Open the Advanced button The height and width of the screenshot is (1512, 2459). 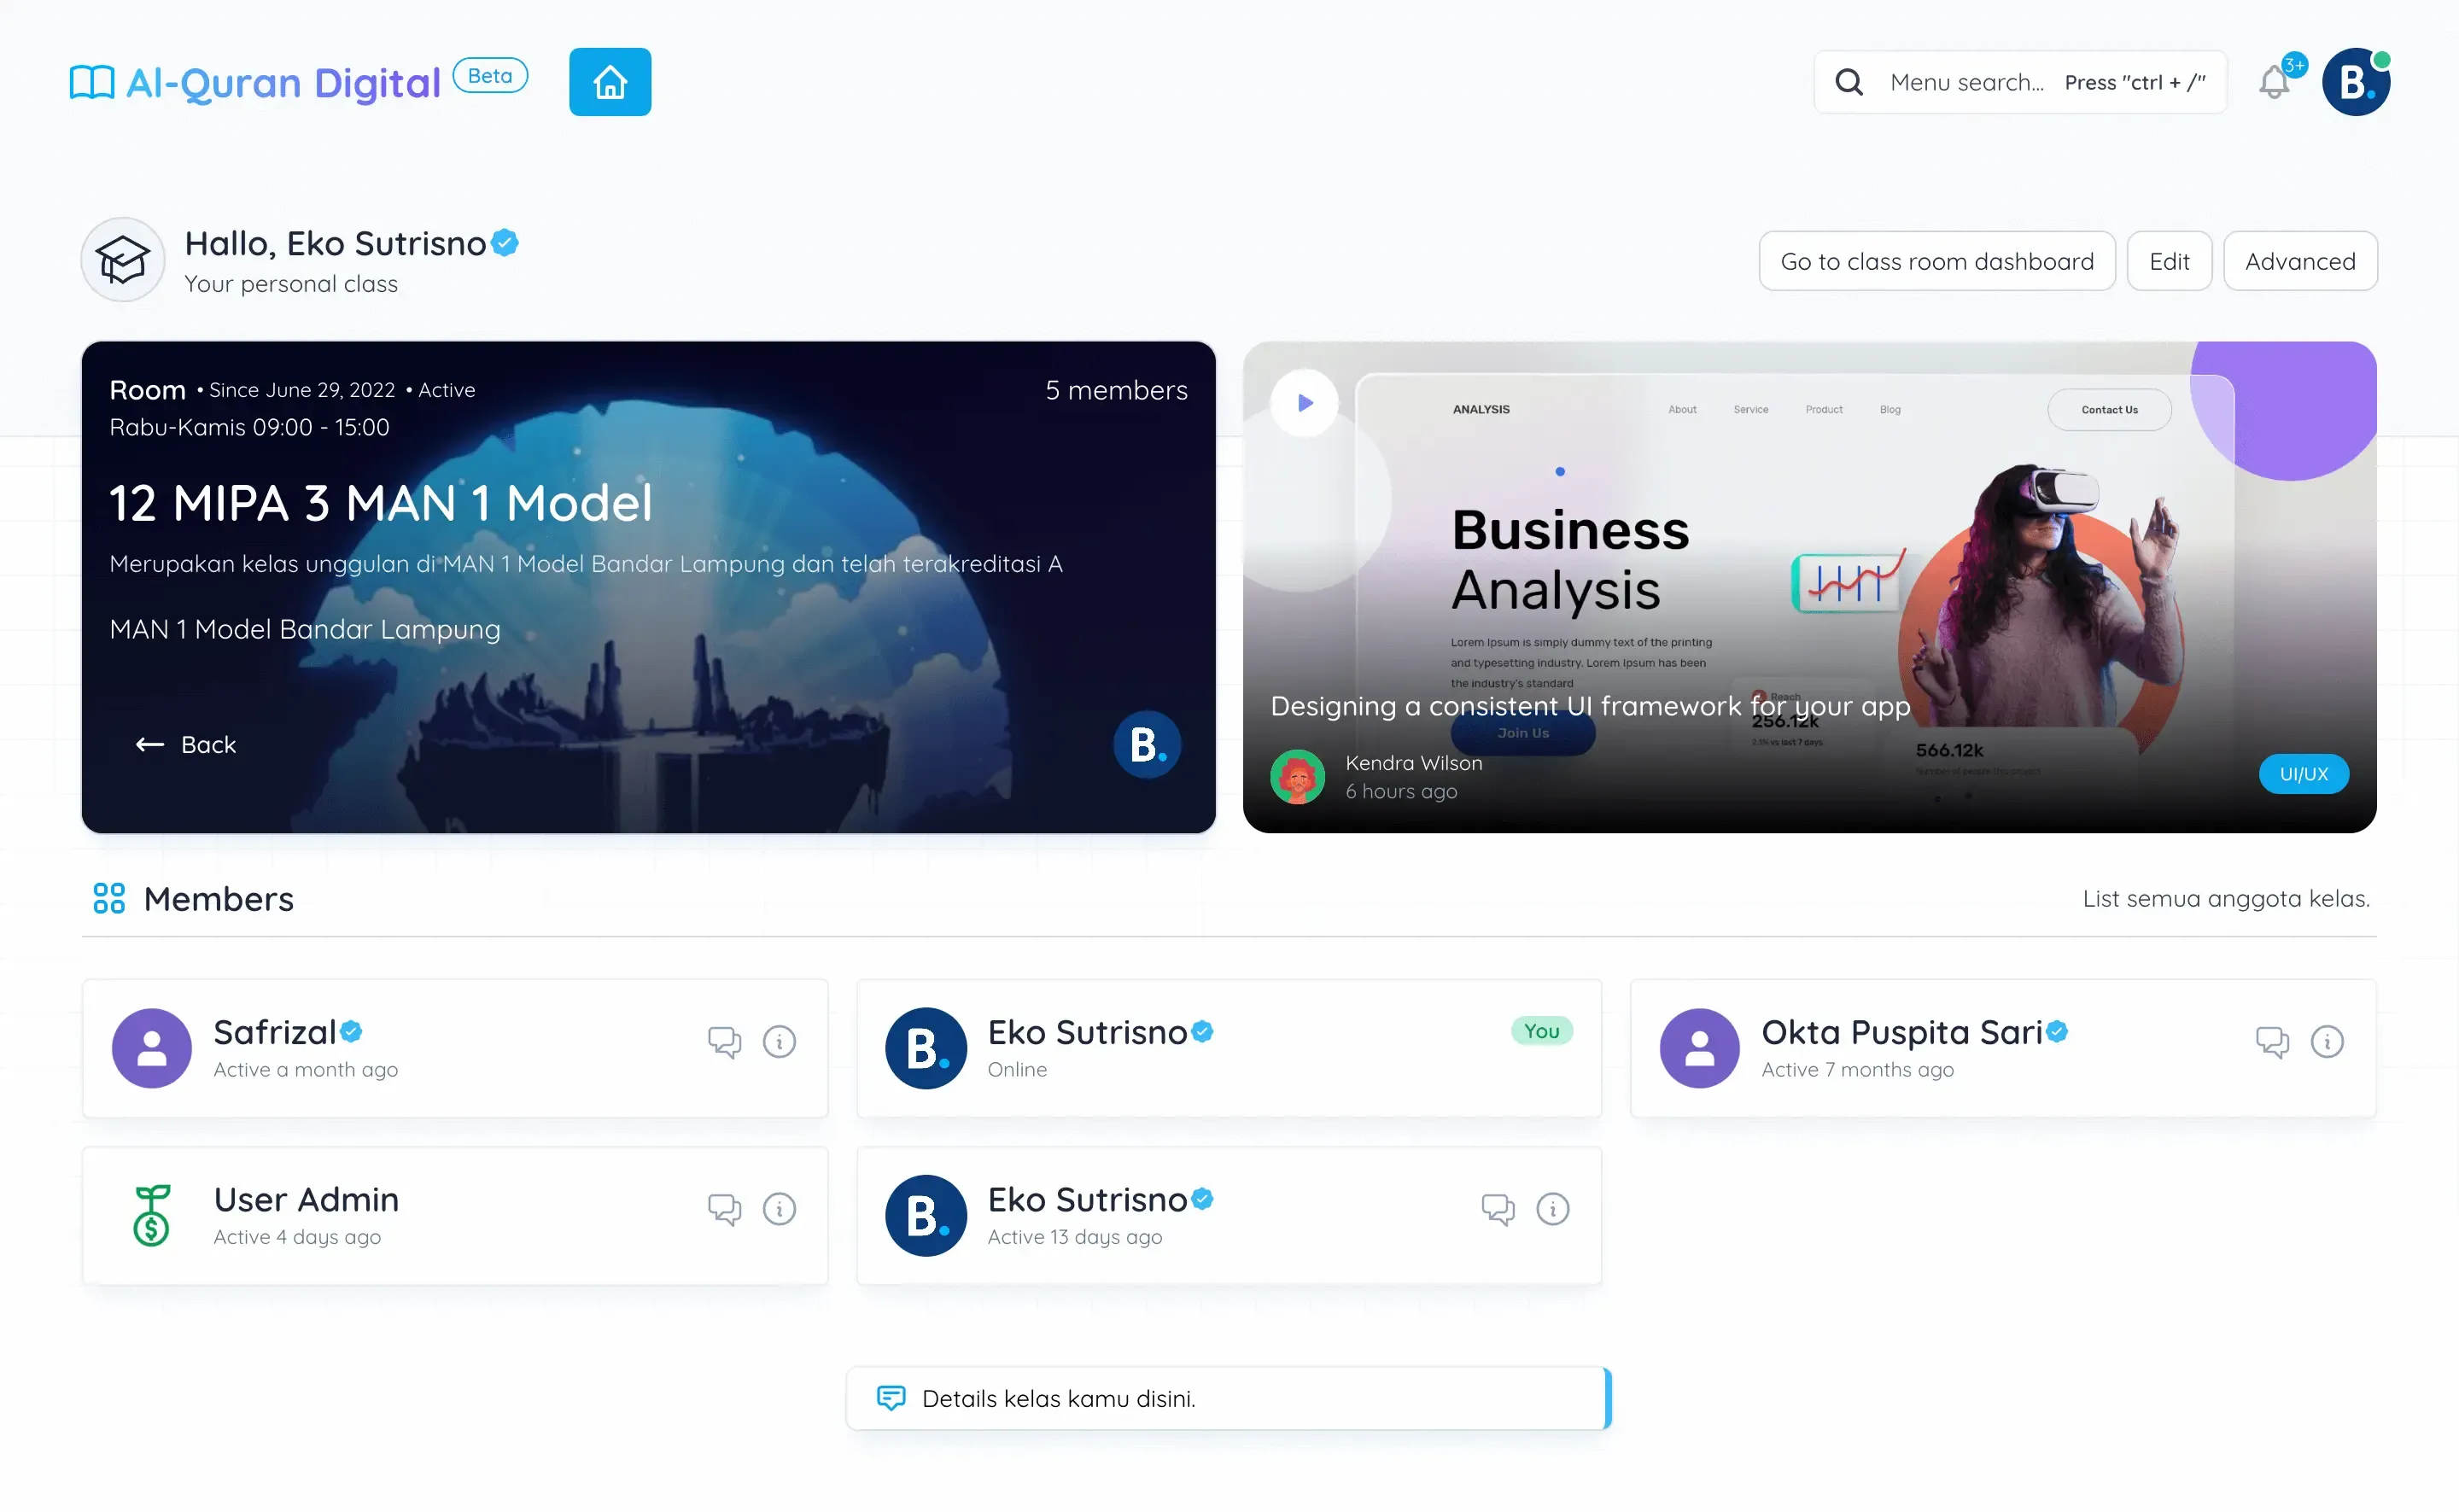(2300, 261)
